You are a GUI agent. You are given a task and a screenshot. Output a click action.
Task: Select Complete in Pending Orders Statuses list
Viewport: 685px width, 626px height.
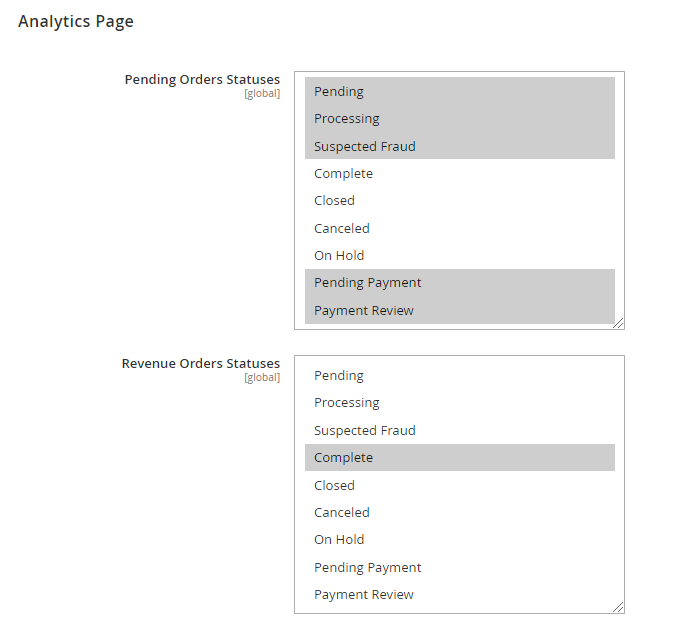pos(343,174)
